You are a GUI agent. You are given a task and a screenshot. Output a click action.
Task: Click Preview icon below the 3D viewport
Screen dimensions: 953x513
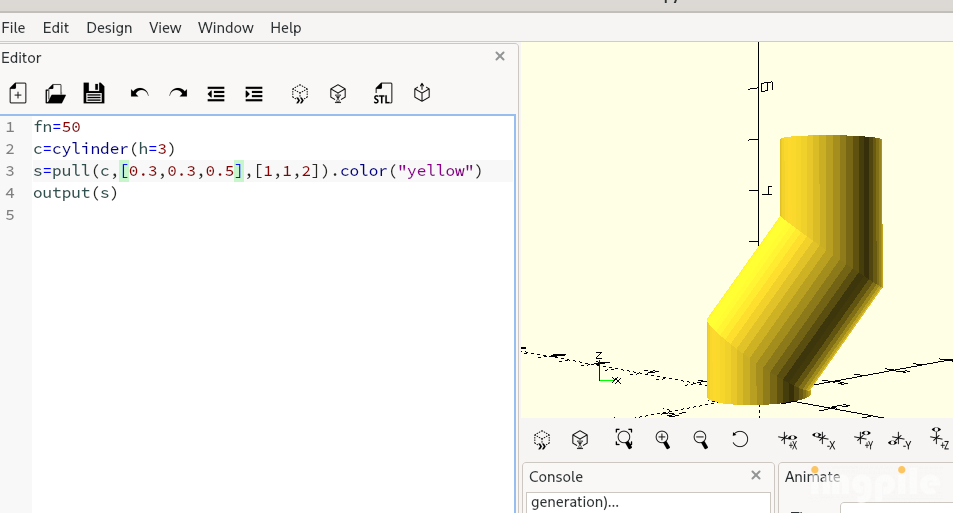(542, 439)
